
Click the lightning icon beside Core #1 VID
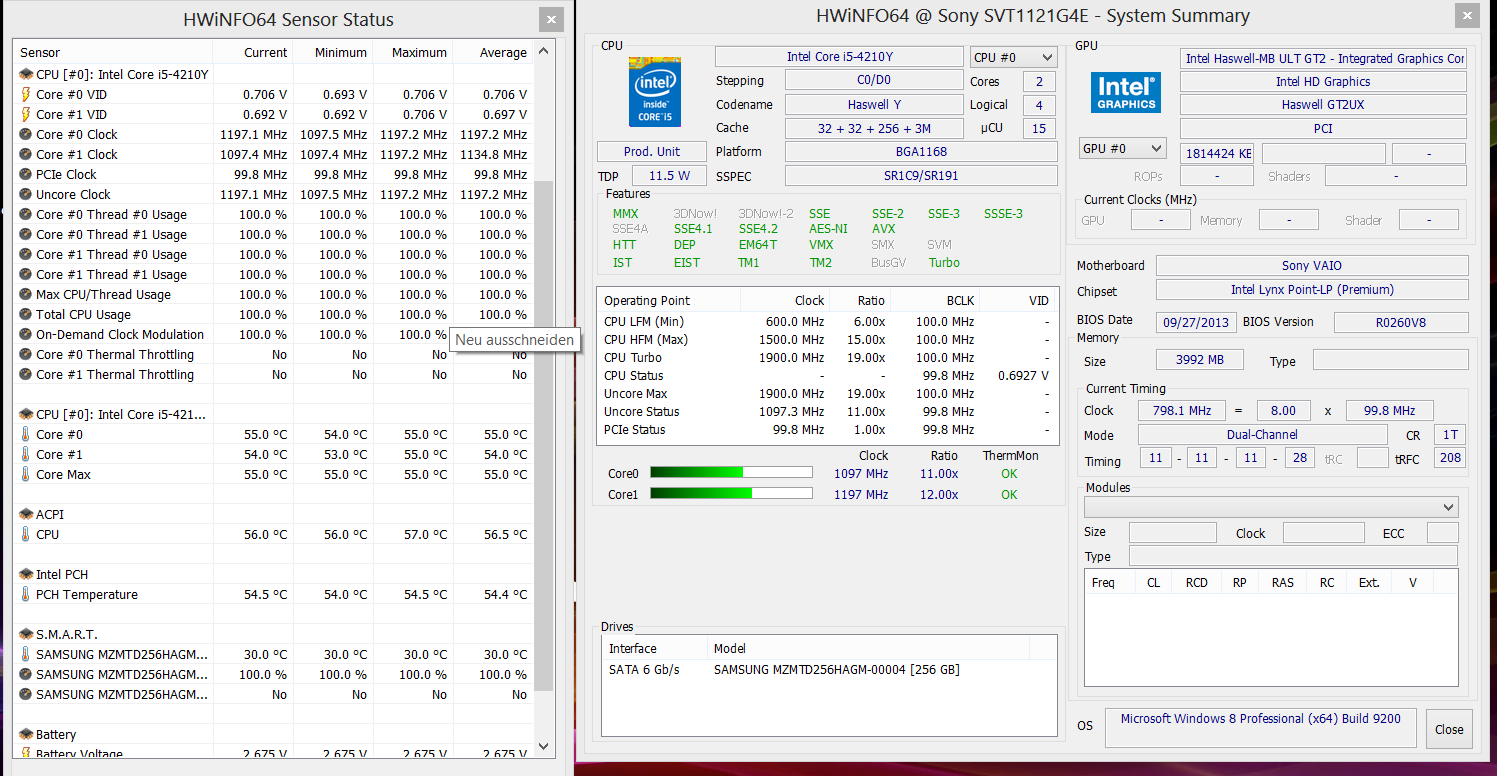point(26,114)
